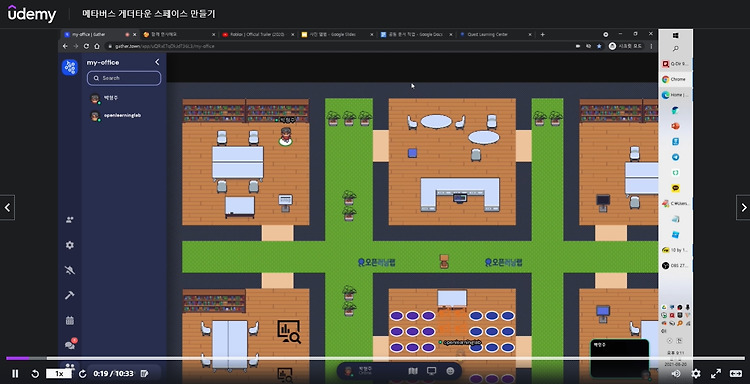
Task: Go back in Chrome
Action: pos(65,46)
